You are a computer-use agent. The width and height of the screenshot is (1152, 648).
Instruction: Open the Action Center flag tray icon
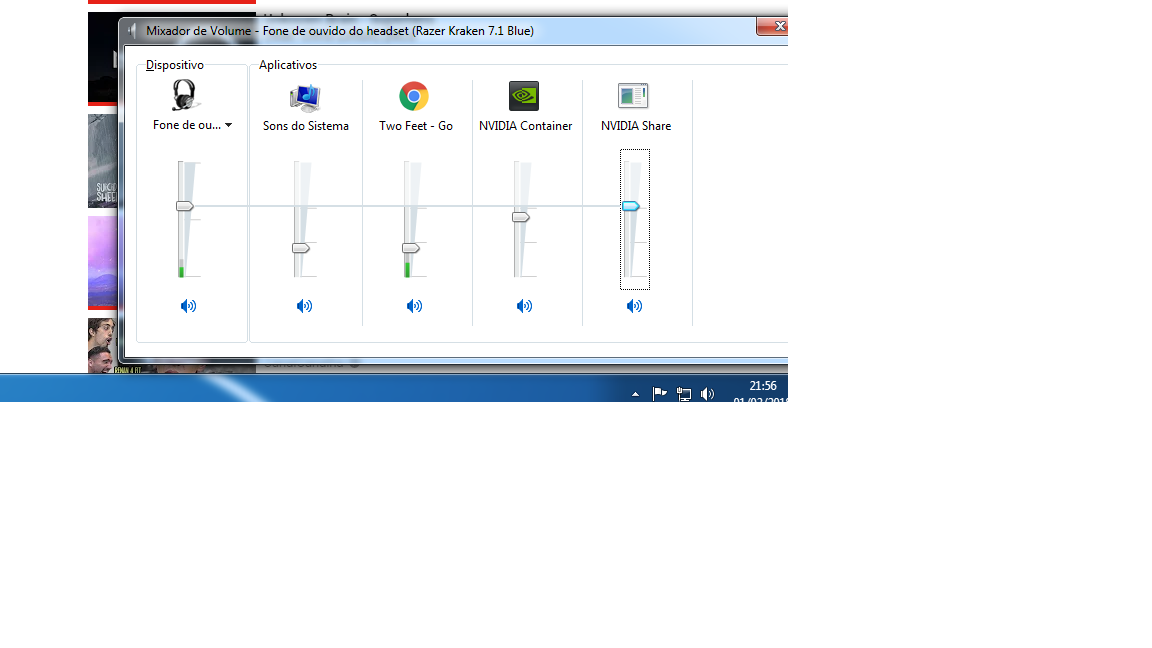click(x=660, y=394)
